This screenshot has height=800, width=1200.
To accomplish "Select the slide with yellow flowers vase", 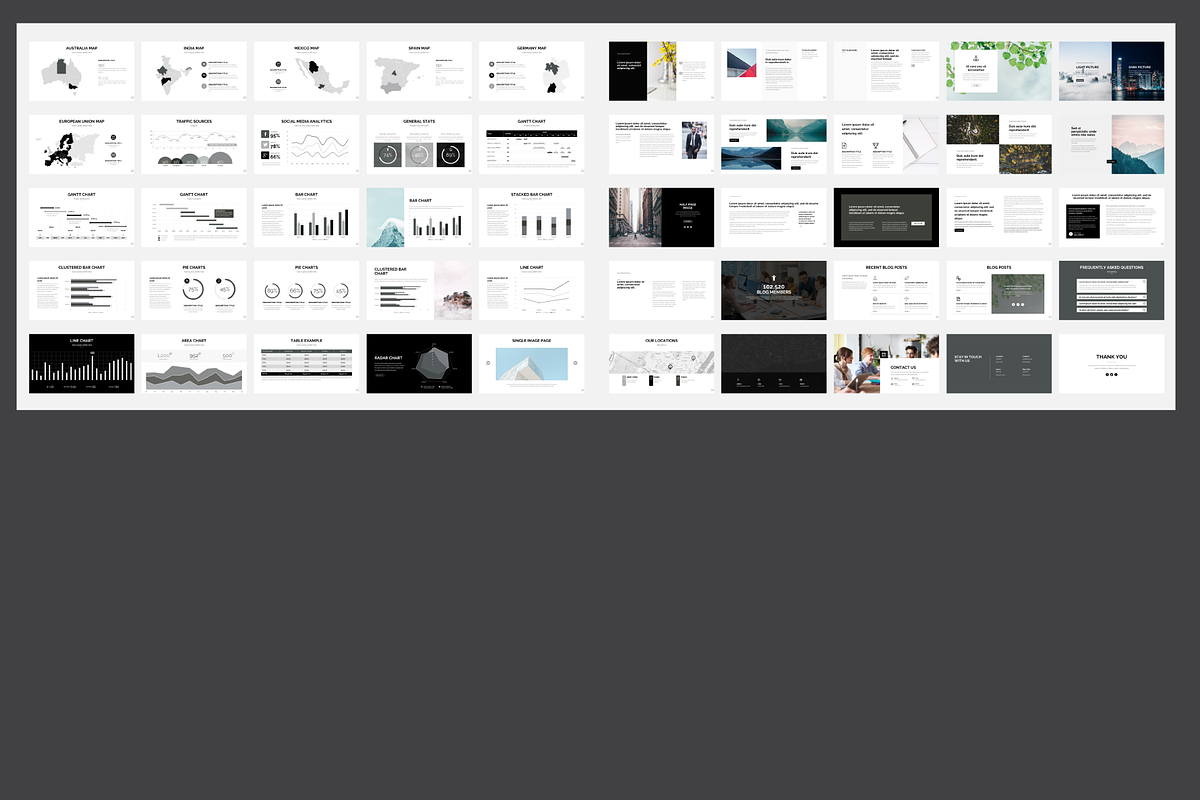I will point(662,71).
